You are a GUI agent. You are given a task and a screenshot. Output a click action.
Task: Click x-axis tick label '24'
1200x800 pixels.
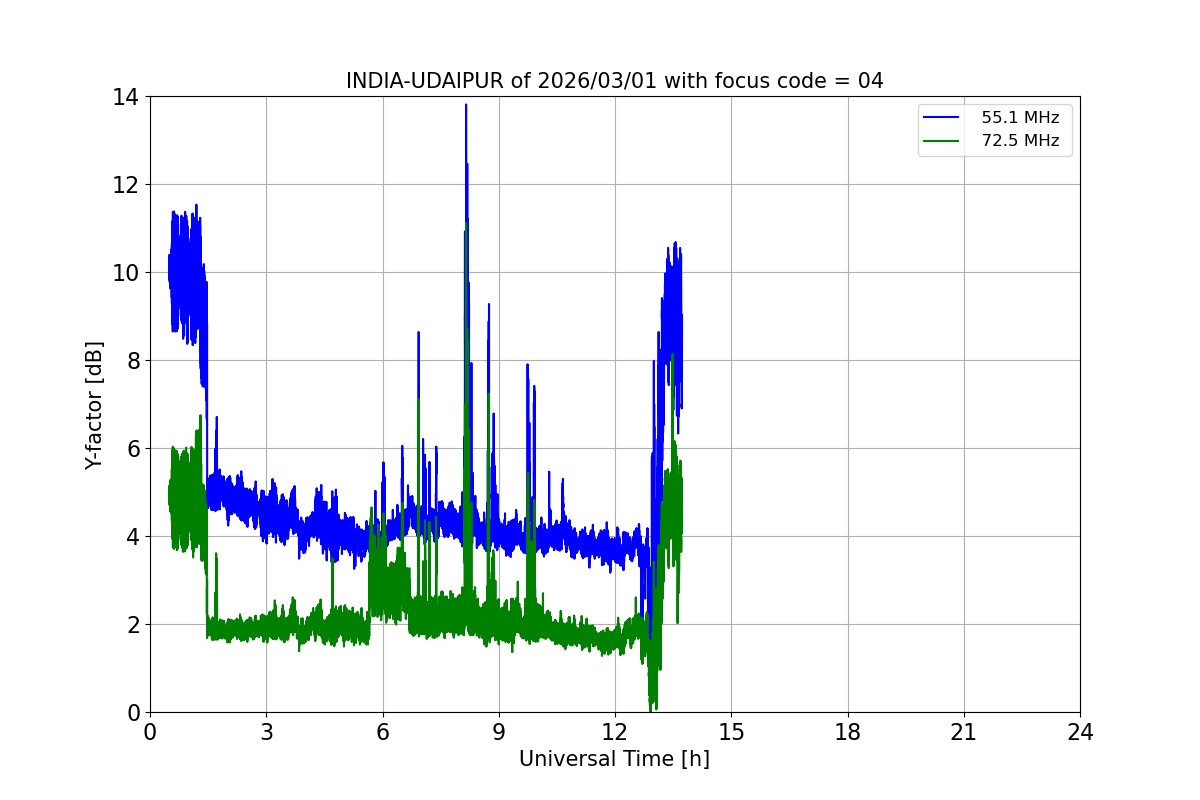[x=1080, y=732]
